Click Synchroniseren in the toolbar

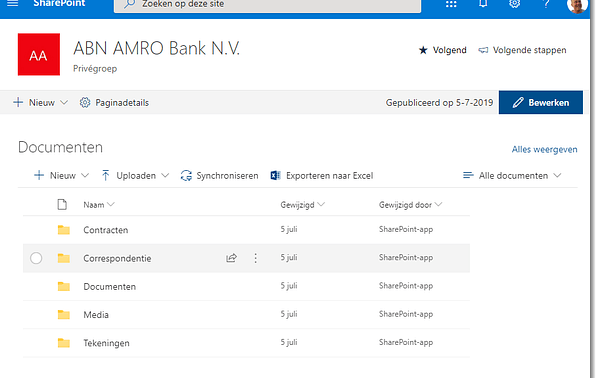pyautogui.click(x=227, y=176)
